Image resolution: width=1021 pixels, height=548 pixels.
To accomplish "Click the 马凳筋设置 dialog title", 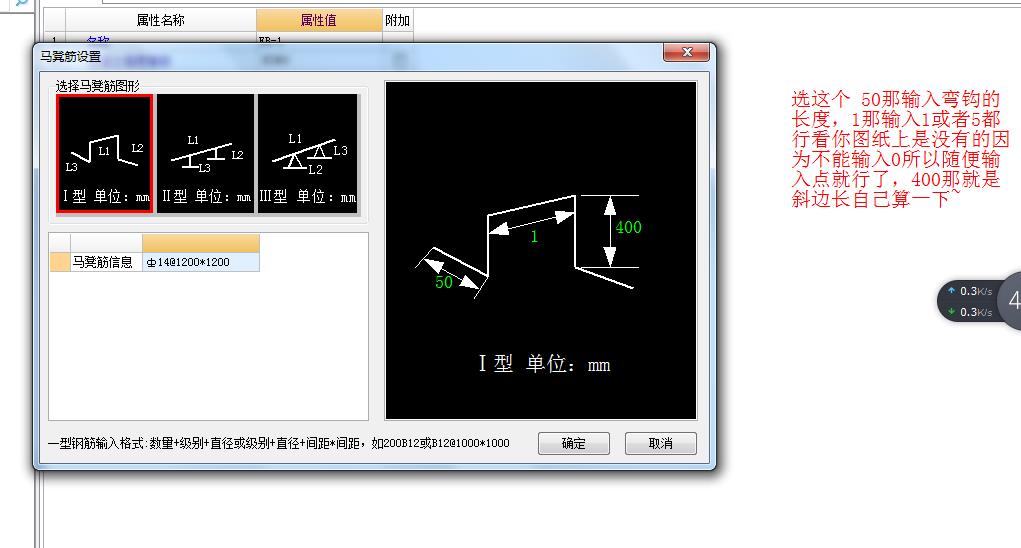I will 71,57.
